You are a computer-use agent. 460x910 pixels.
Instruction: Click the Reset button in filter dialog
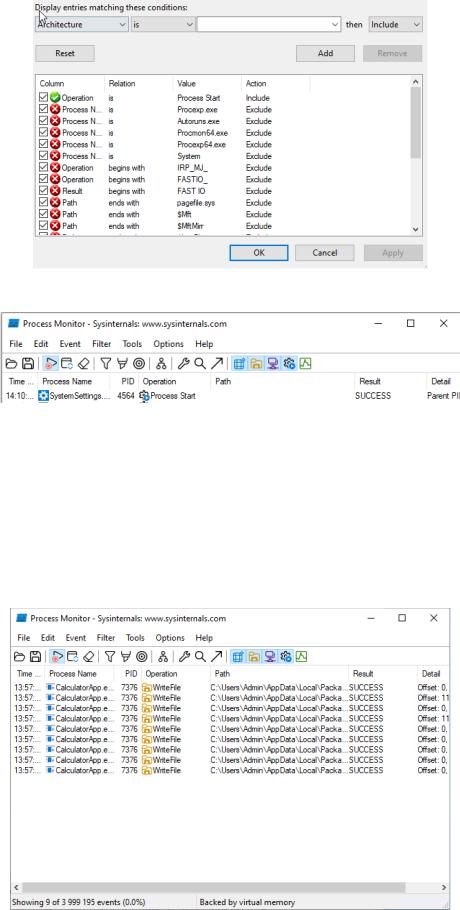tap(65, 53)
